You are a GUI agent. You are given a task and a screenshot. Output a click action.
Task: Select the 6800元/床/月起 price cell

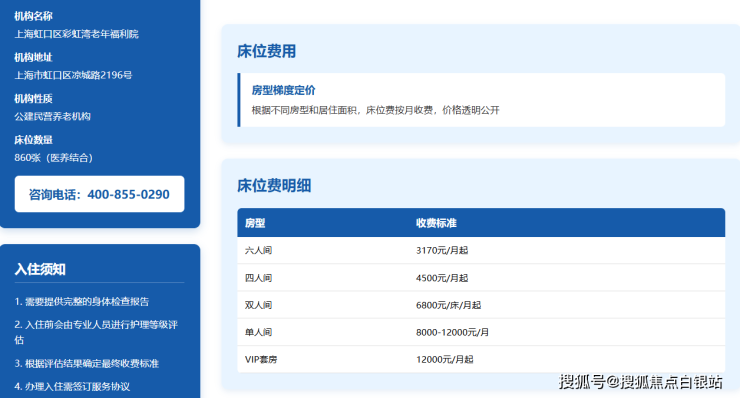pyautogui.click(x=448, y=305)
